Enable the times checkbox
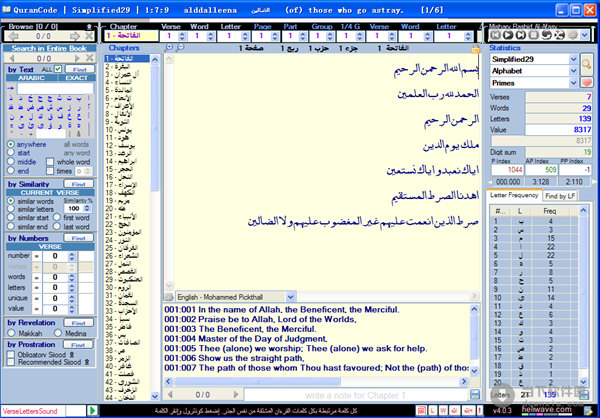600x418 pixels. (50, 171)
